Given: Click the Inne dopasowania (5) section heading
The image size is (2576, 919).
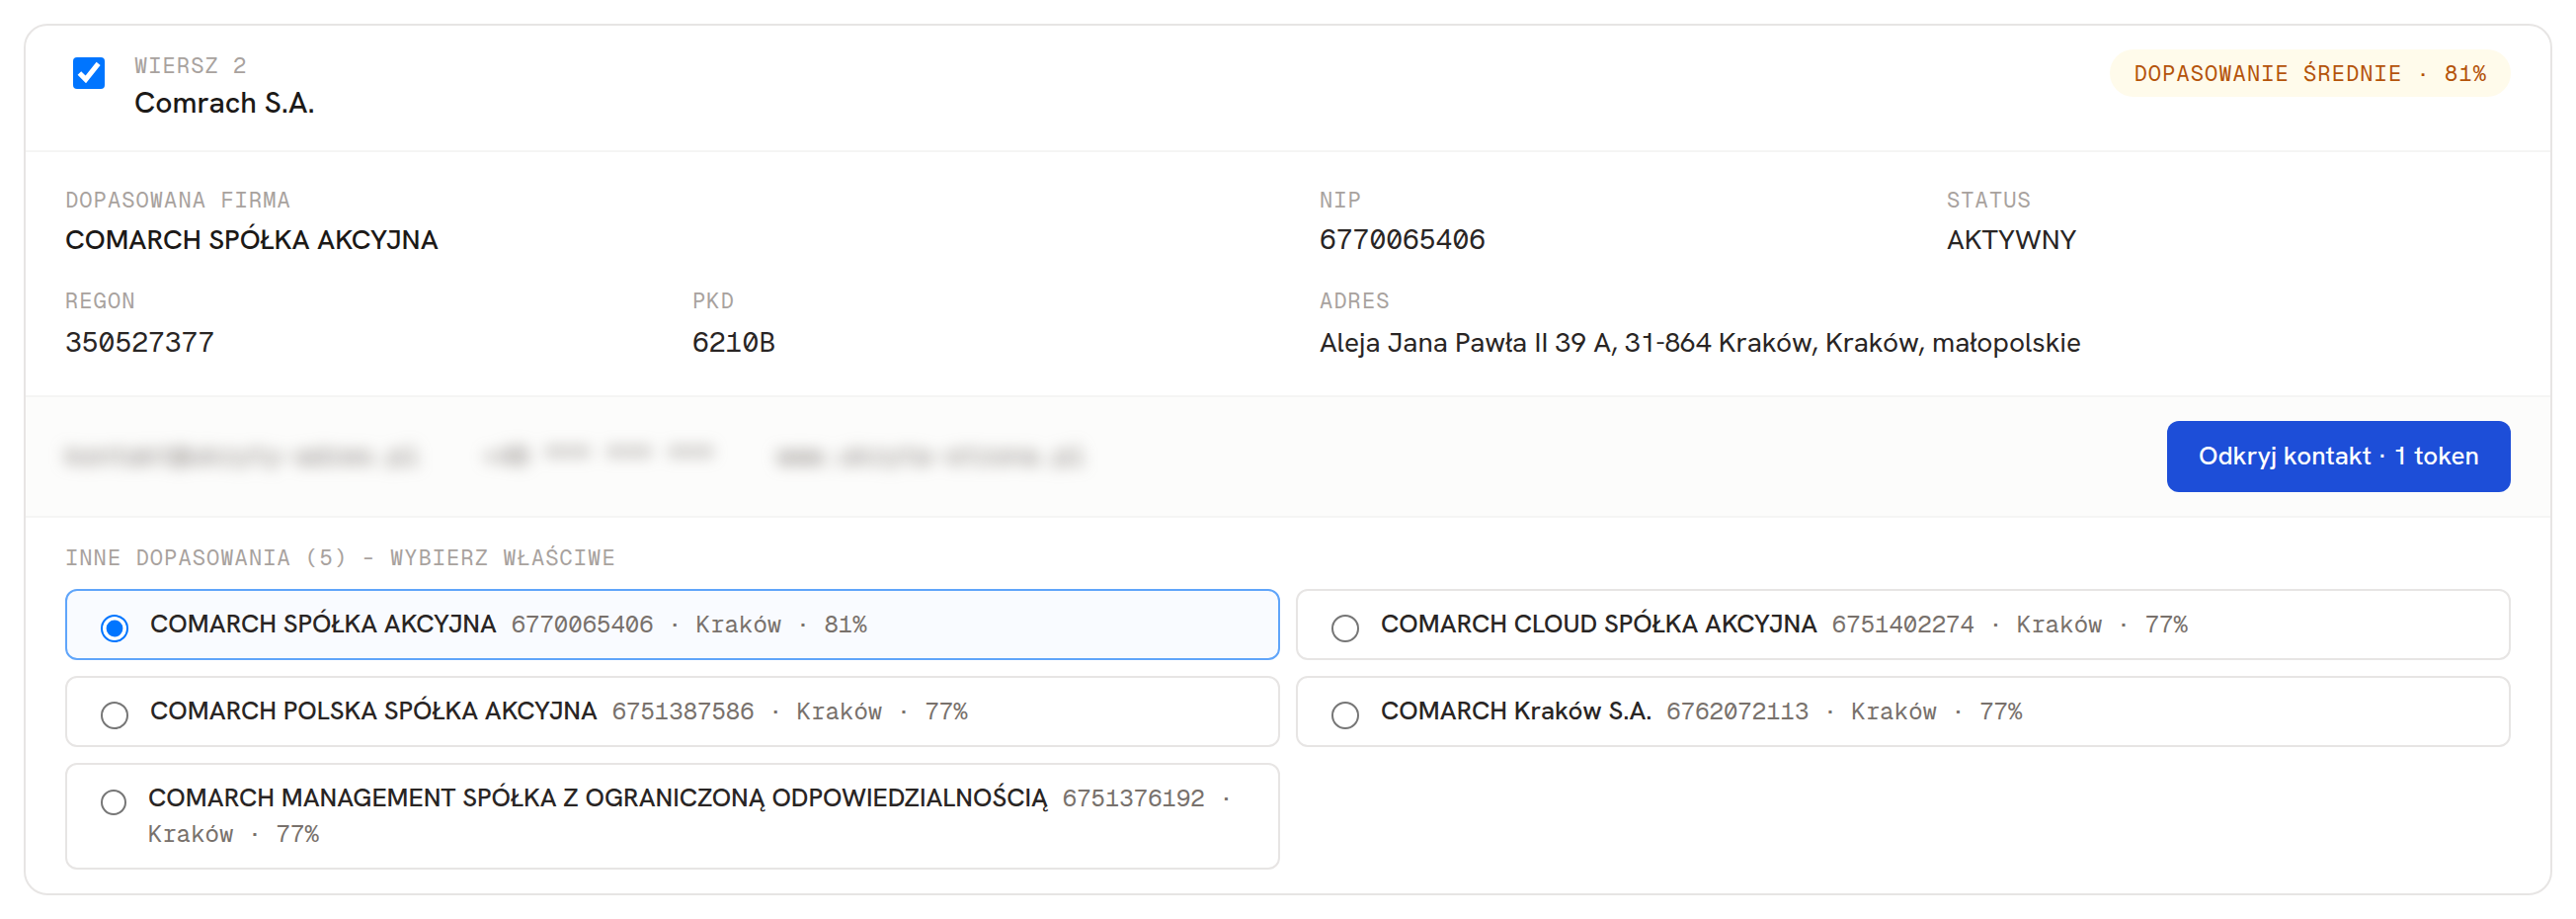Looking at the screenshot, I should coord(340,557).
